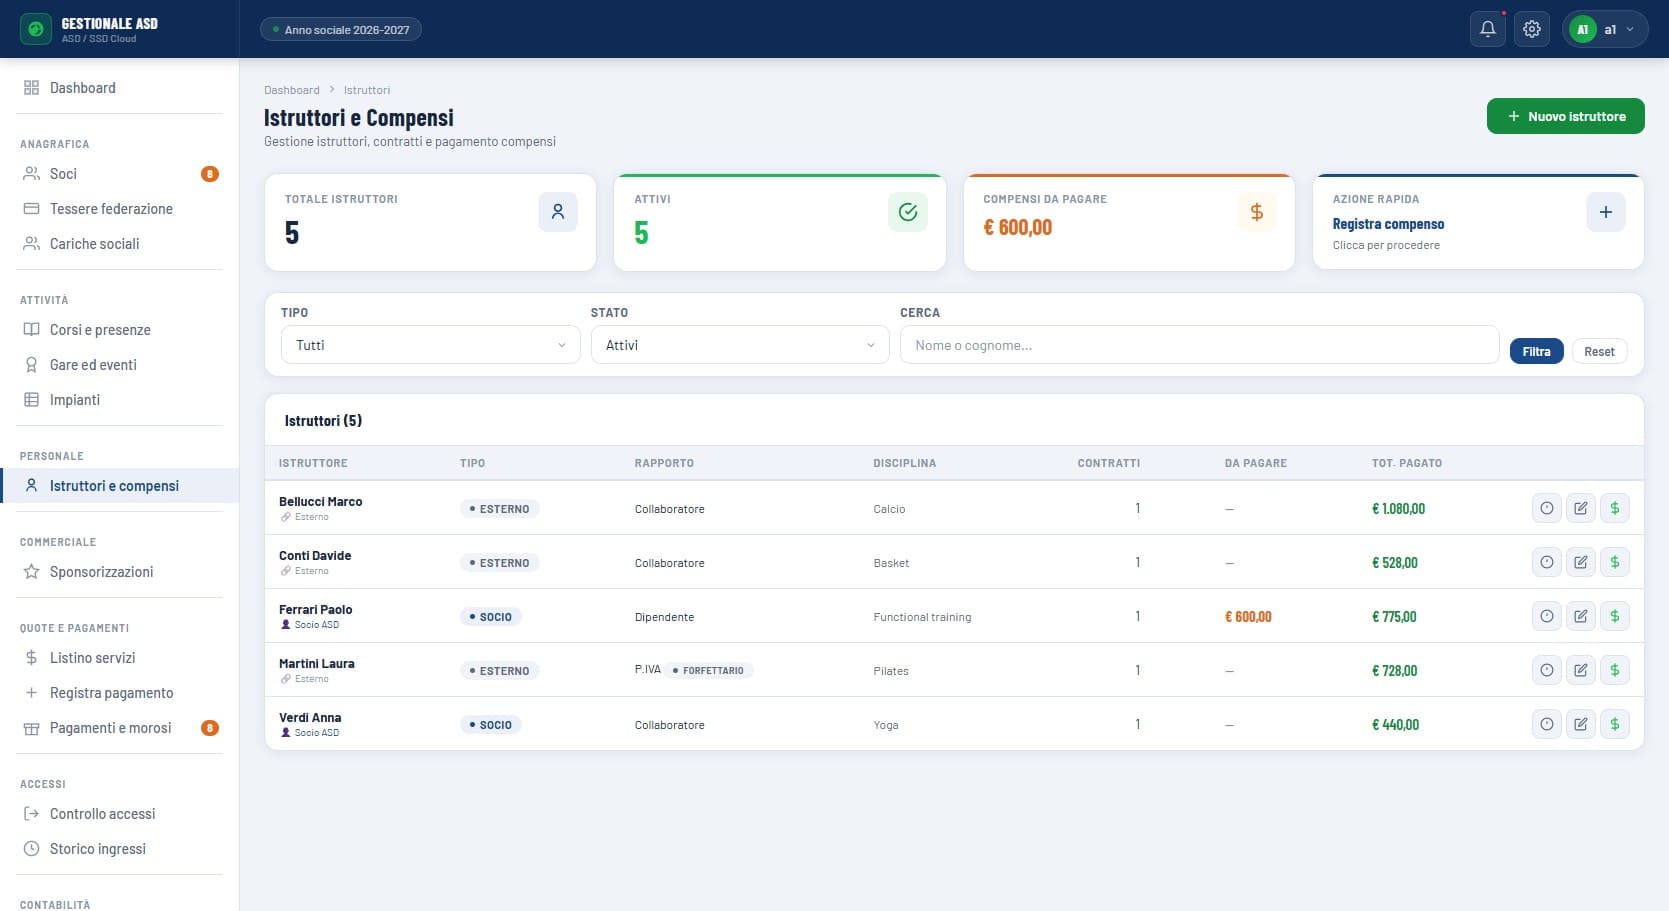
Task: Click Registra compenso quick action link
Action: point(1388,224)
